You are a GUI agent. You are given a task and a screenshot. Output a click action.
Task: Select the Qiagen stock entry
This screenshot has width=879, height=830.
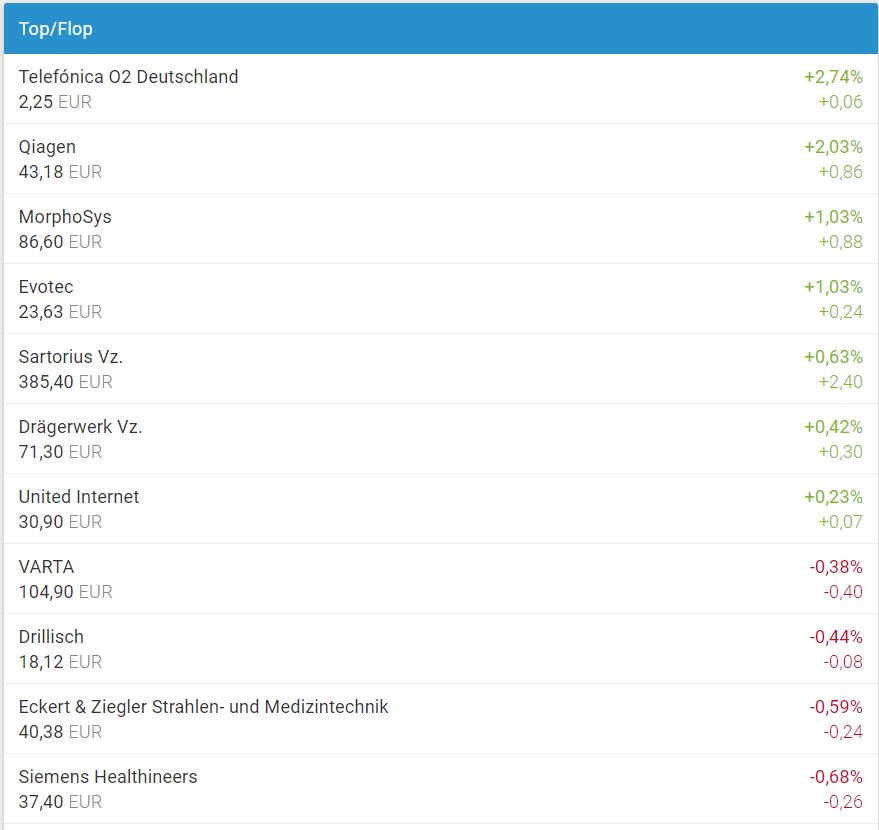47,147
